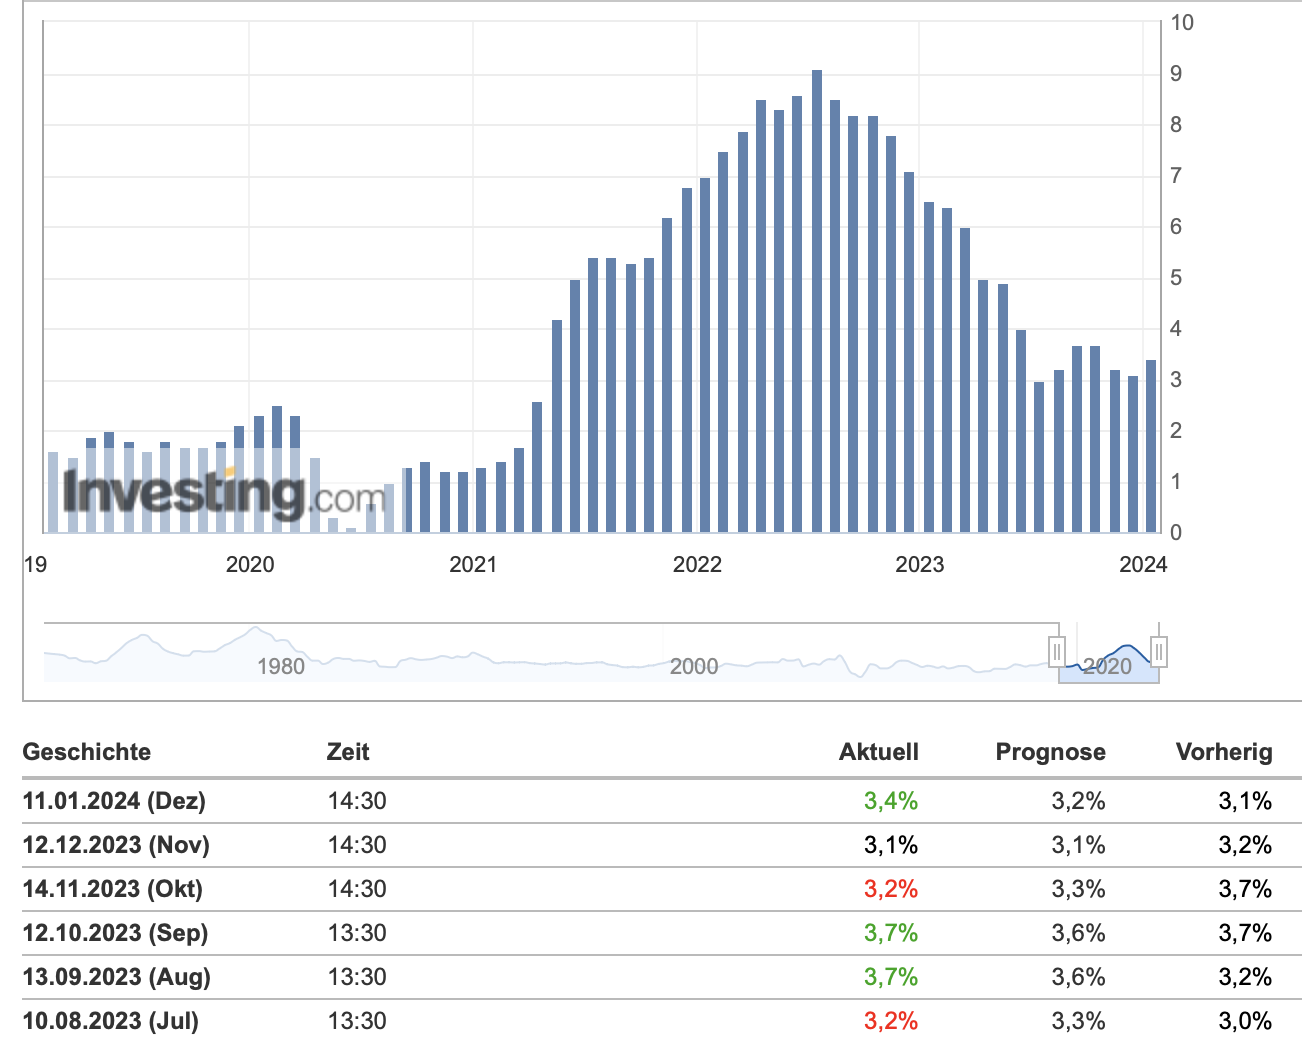This screenshot has height=1052, width=1302.
Task: Grab the left handle of the range navigator
Action: pyautogui.click(x=1057, y=652)
